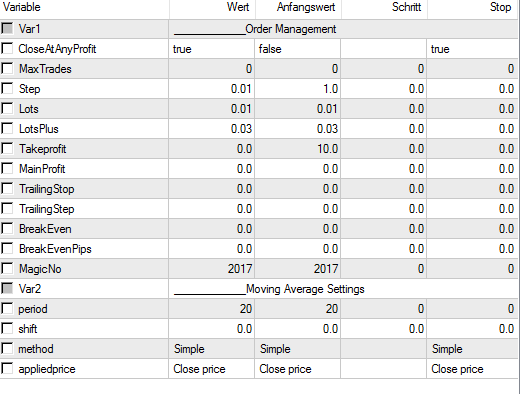Select the Variable column header
The height and width of the screenshot is (394, 526).
[x=84, y=7]
